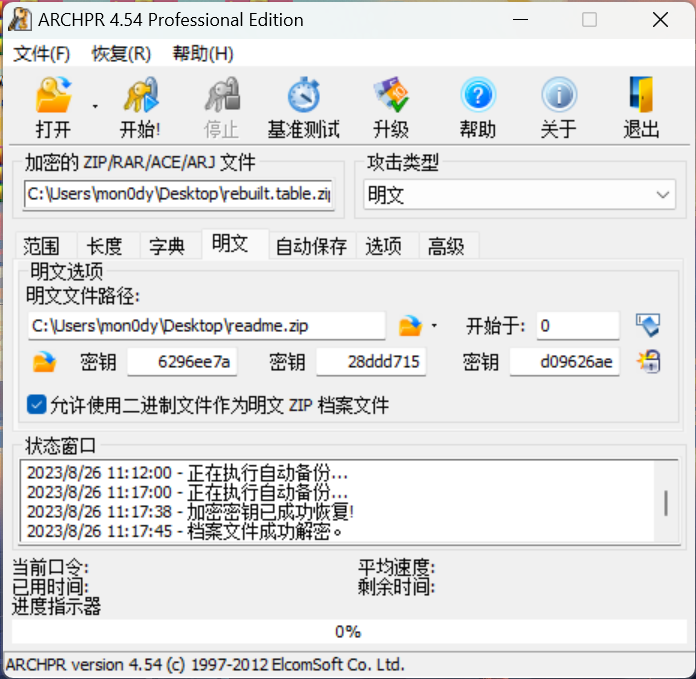The height and width of the screenshot is (679, 696).
Task: Click the 停止 (Stop) toolbar icon
Action: tap(222, 95)
